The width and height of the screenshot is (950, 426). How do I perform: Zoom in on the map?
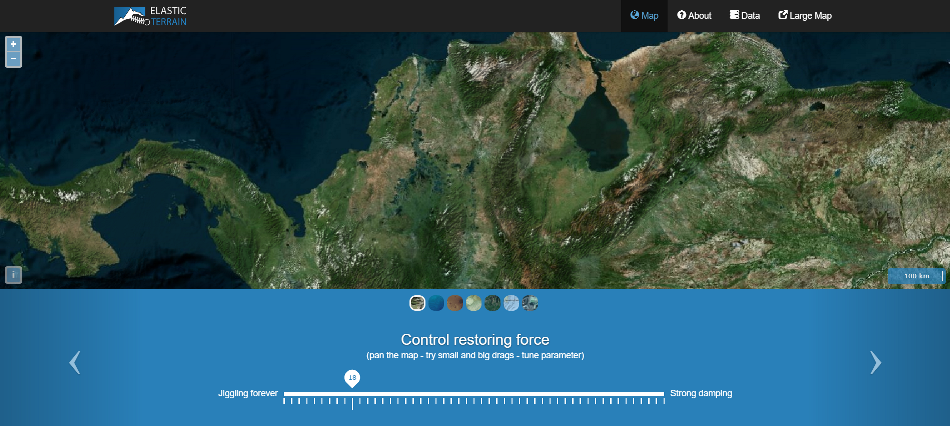pos(13,44)
